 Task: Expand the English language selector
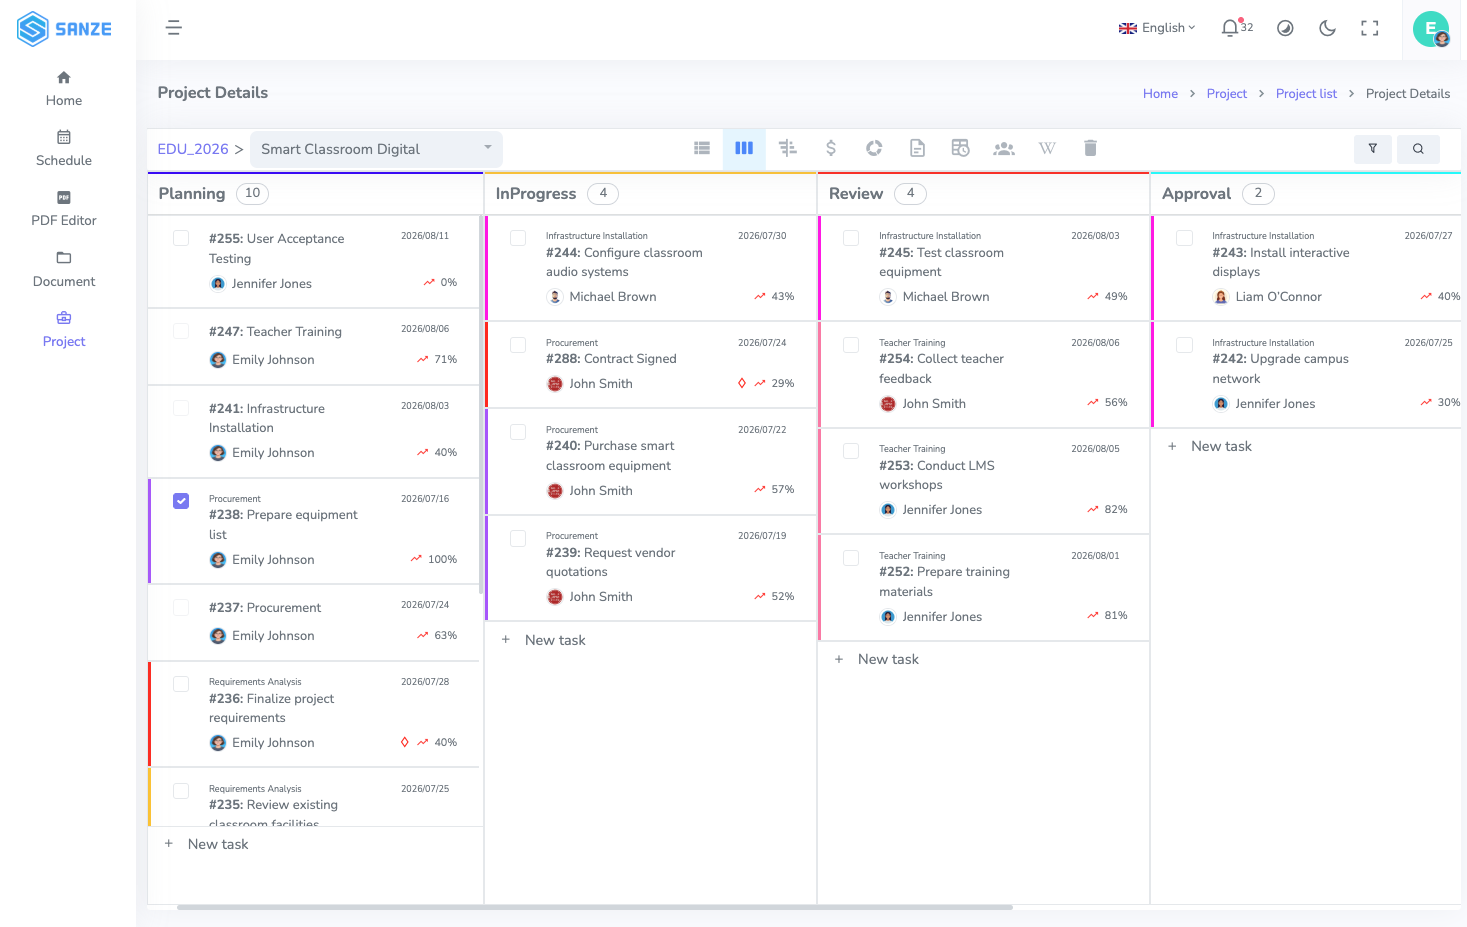(1157, 28)
